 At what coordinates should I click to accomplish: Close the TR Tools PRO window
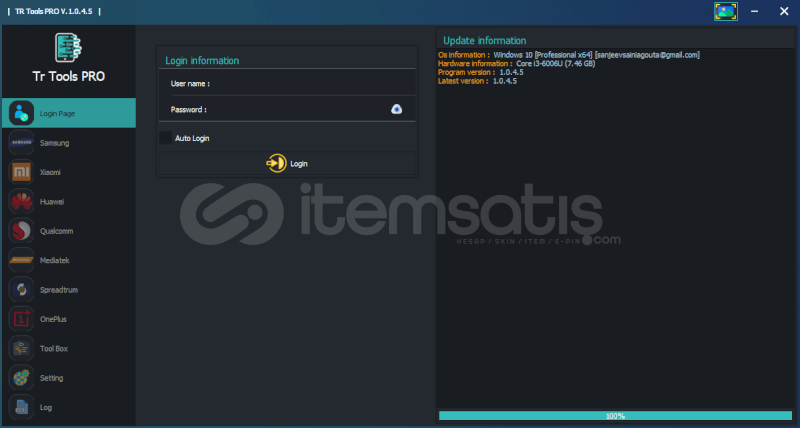784,11
